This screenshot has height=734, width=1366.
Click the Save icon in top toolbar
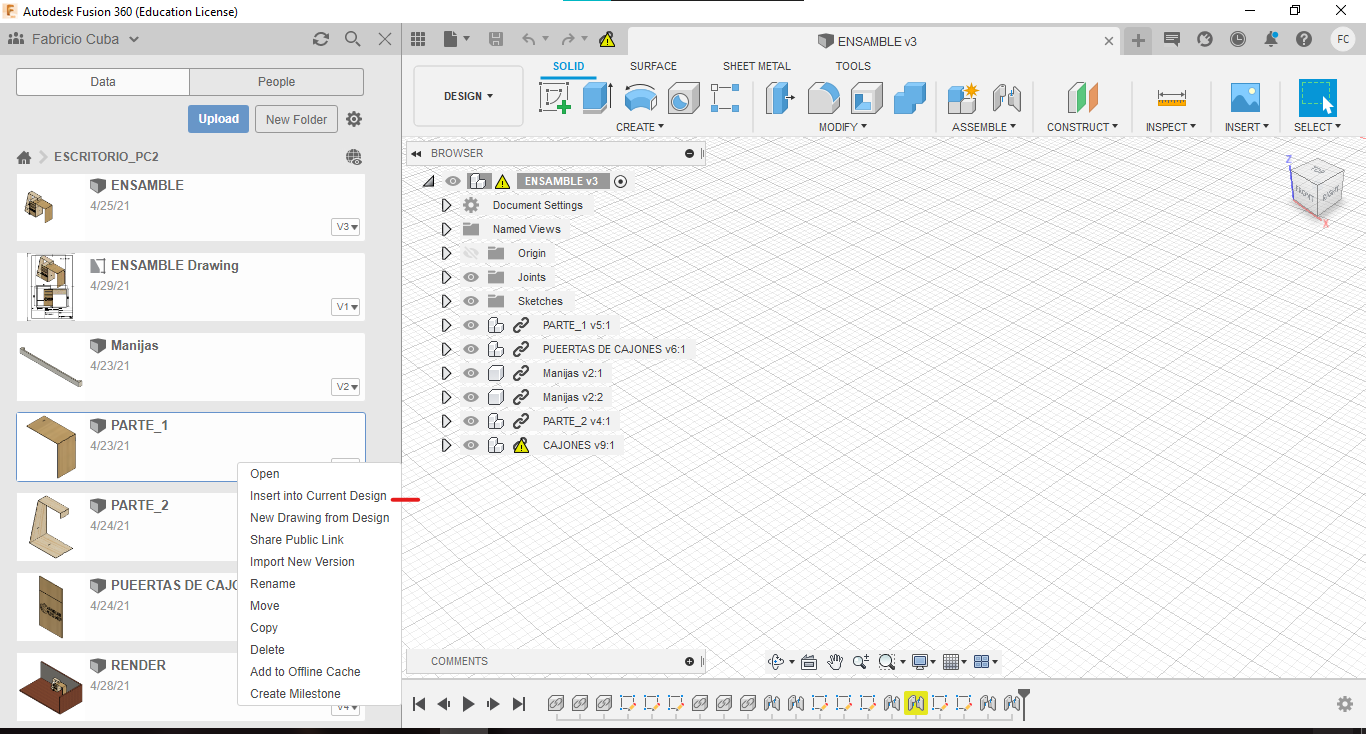click(496, 39)
